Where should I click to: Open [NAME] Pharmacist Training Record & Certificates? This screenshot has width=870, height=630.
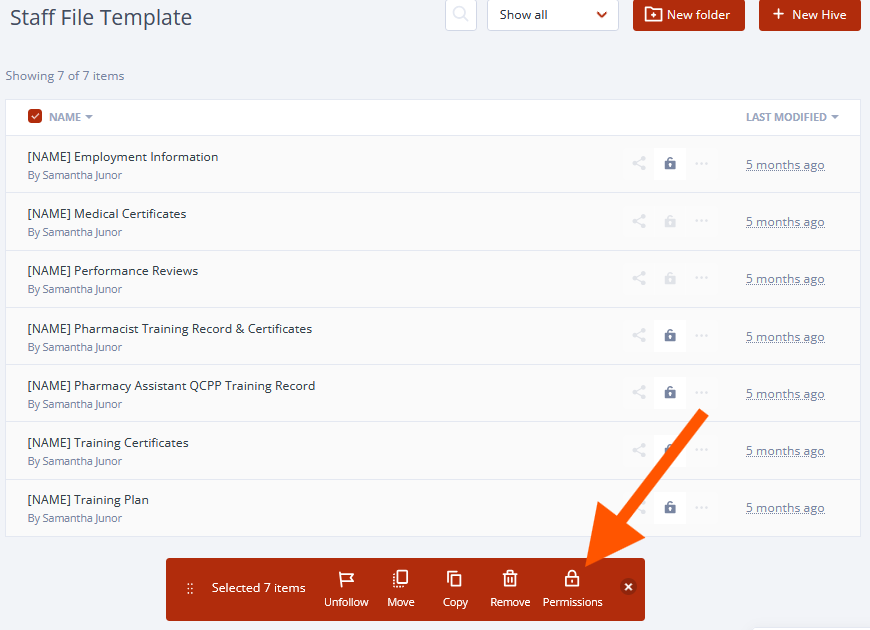click(170, 329)
